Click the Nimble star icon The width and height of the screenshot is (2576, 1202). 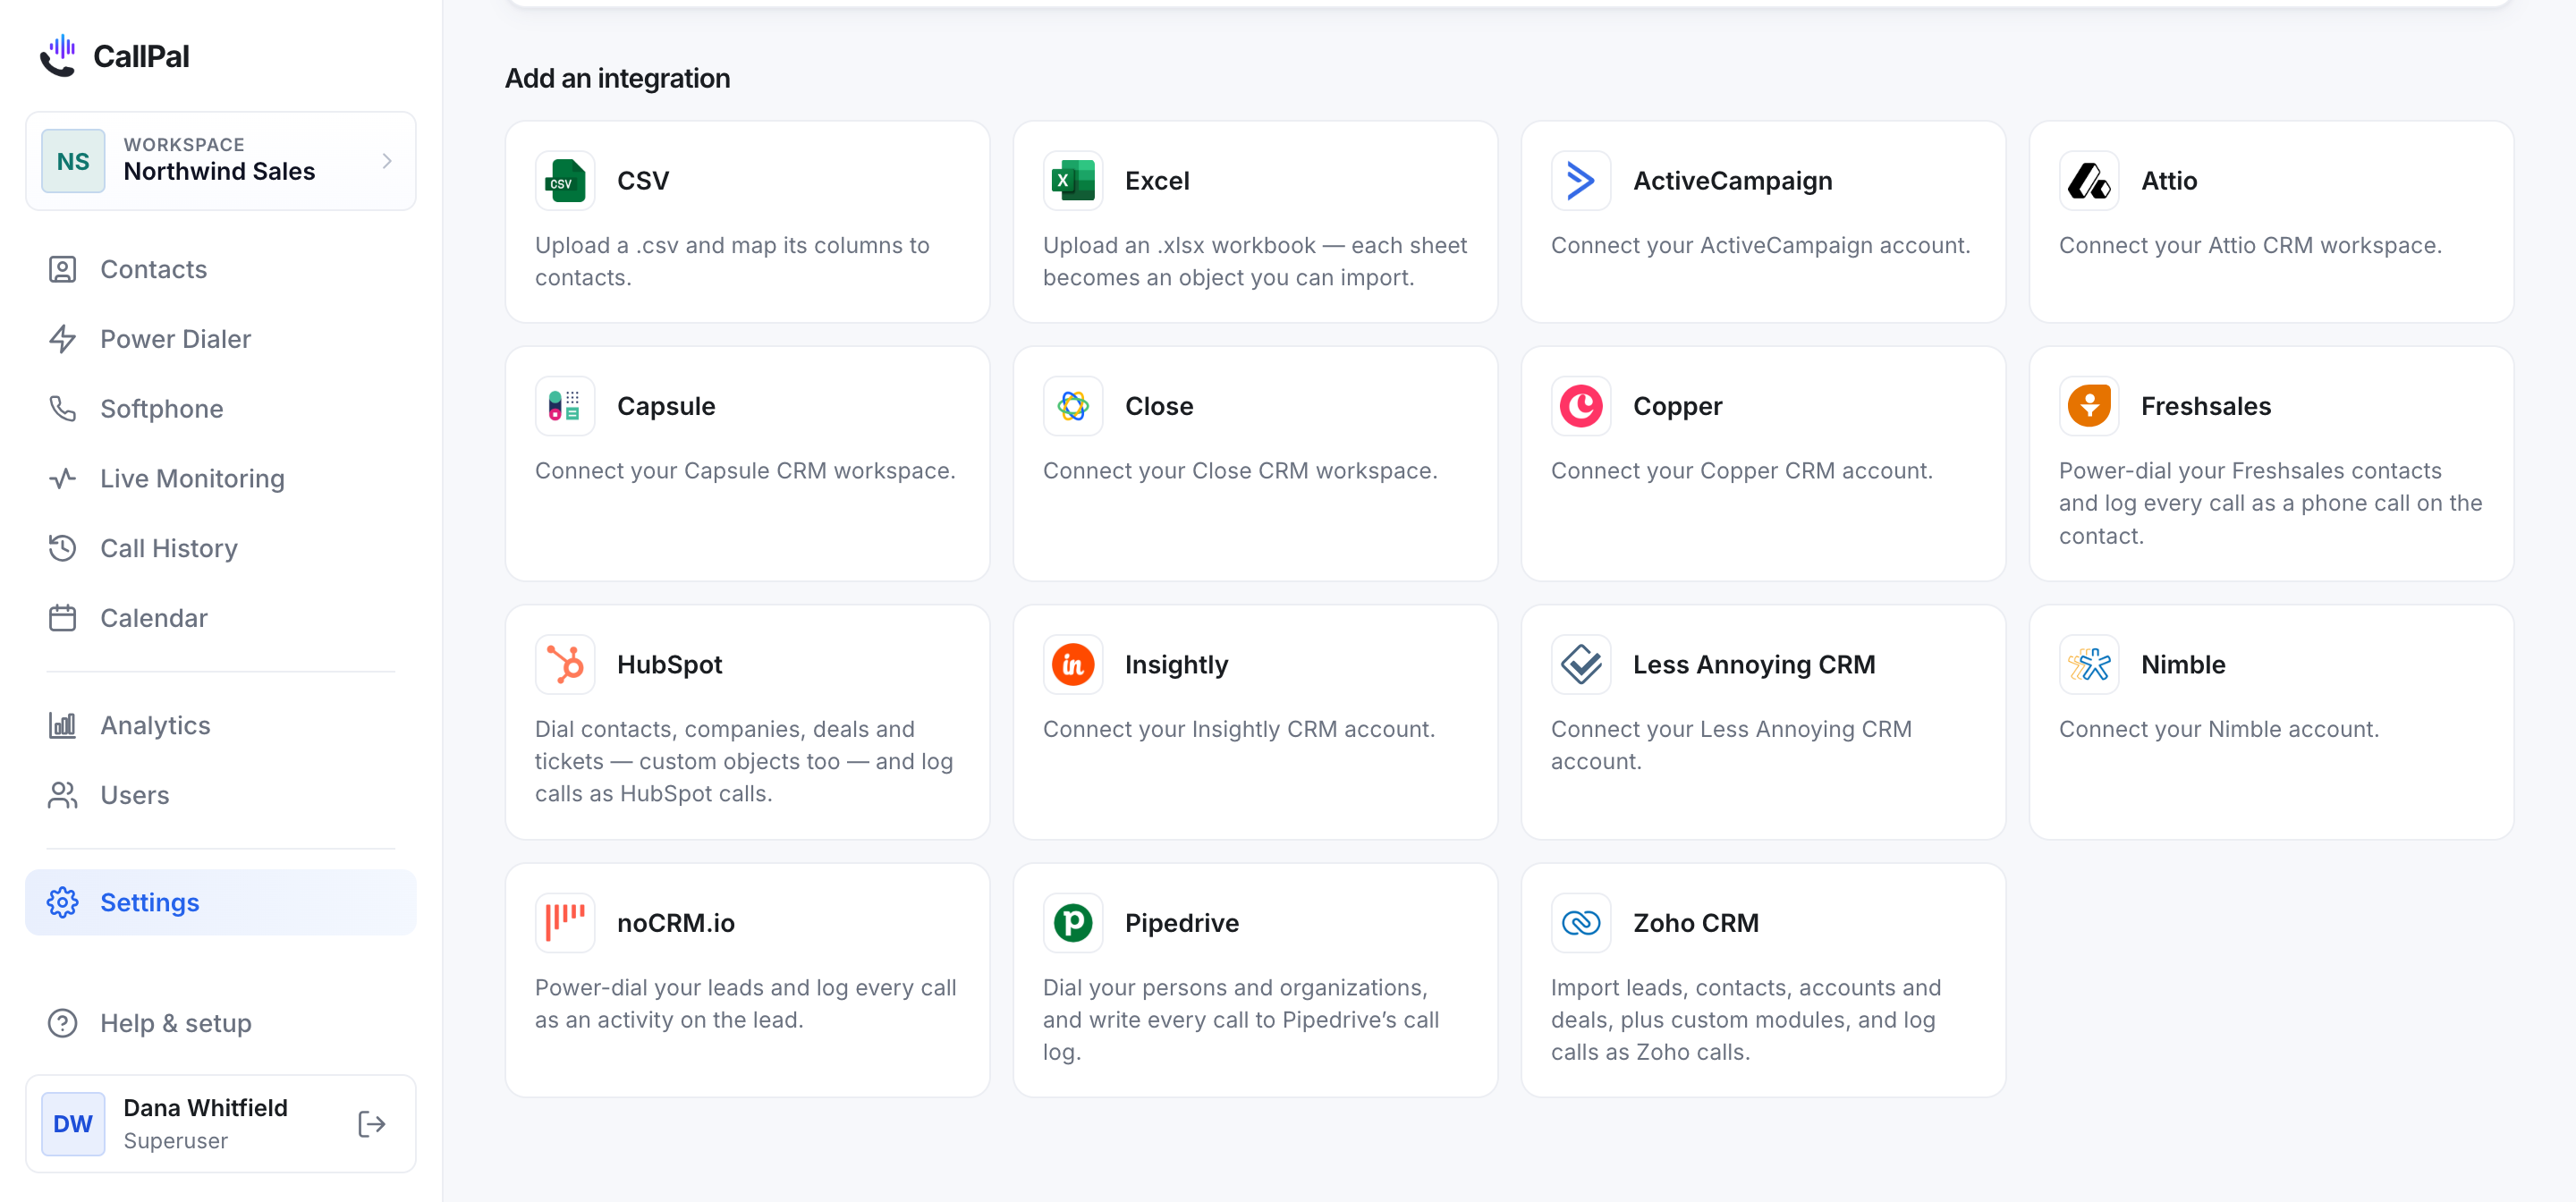[2089, 664]
